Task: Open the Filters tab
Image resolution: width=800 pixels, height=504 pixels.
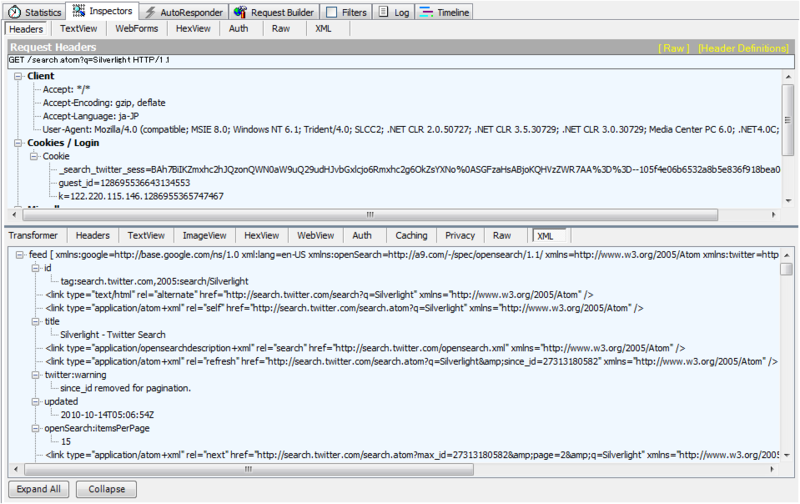Action: pyautogui.click(x=346, y=12)
